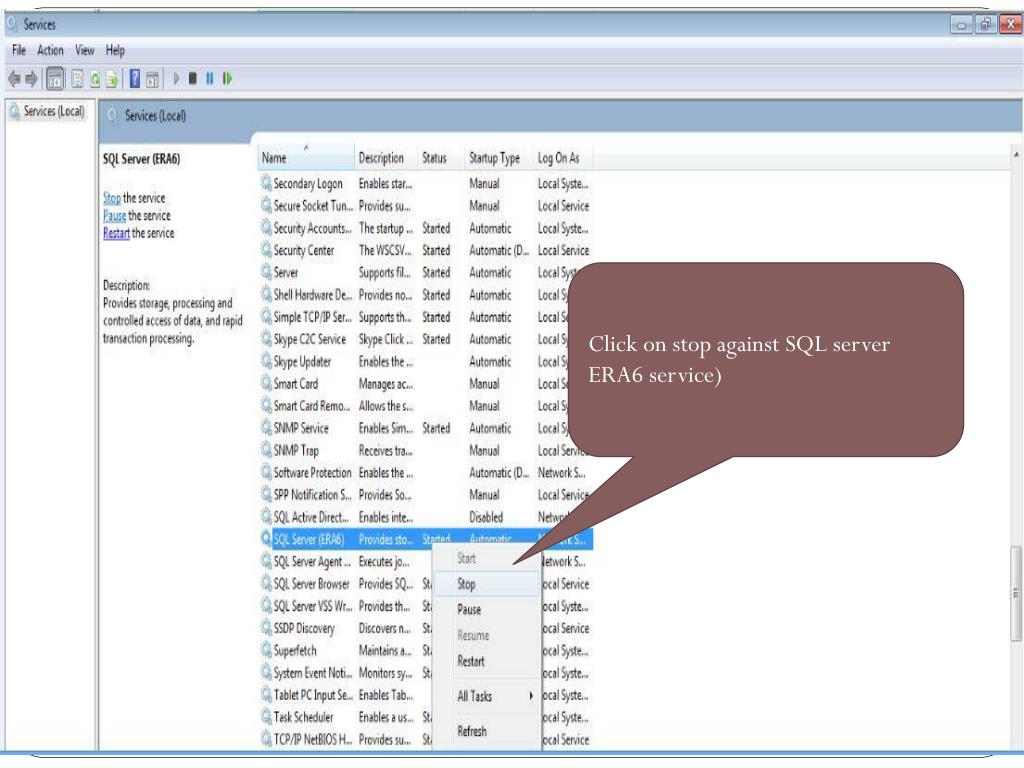Click the Back arrow toolbar icon

14,79
